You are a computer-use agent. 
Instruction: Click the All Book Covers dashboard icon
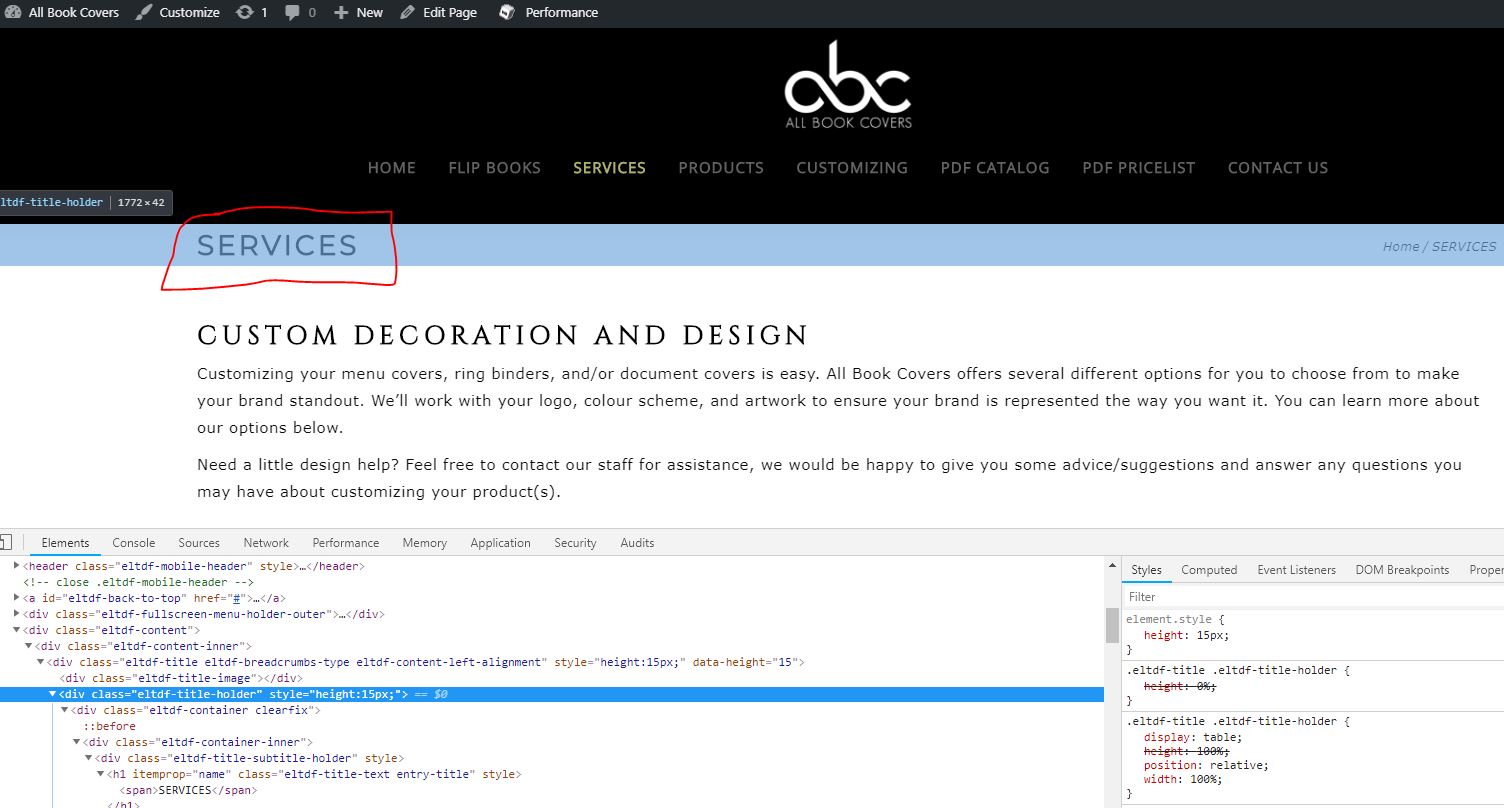click(13, 13)
